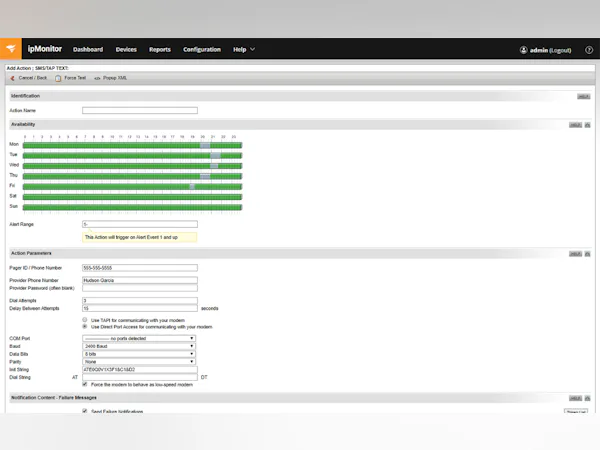Click the Force Test clipboard icon
The height and width of the screenshot is (450, 600).
[58, 78]
